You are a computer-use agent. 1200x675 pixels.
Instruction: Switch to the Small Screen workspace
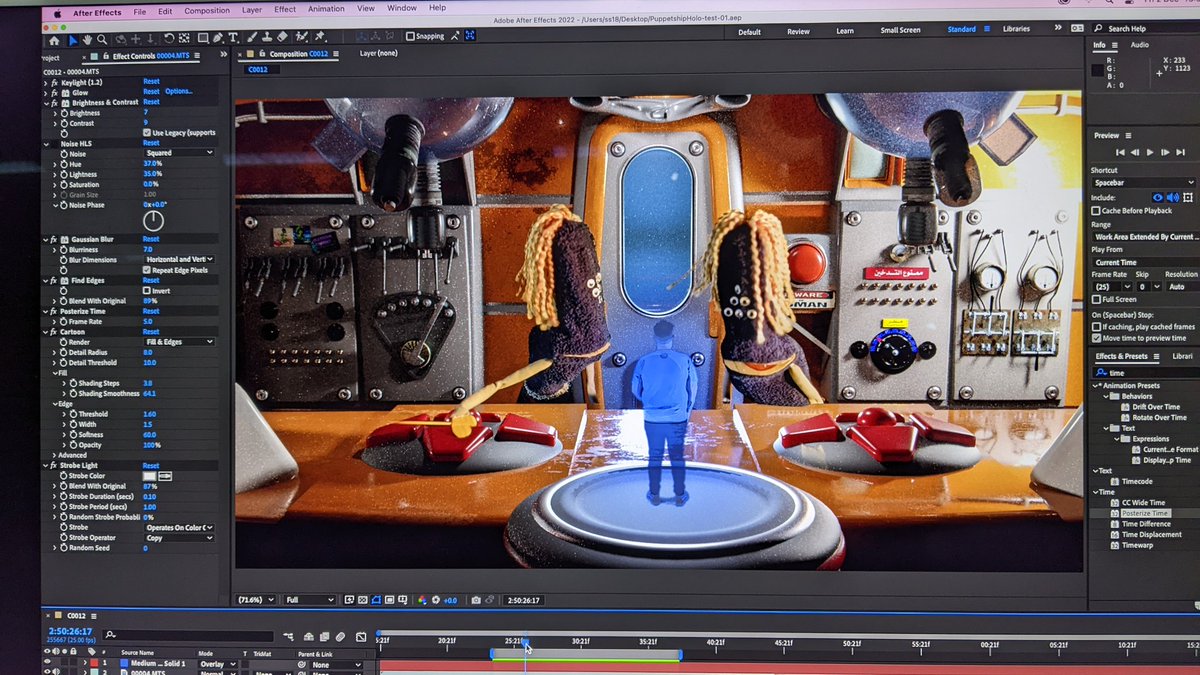pos(900,30)
